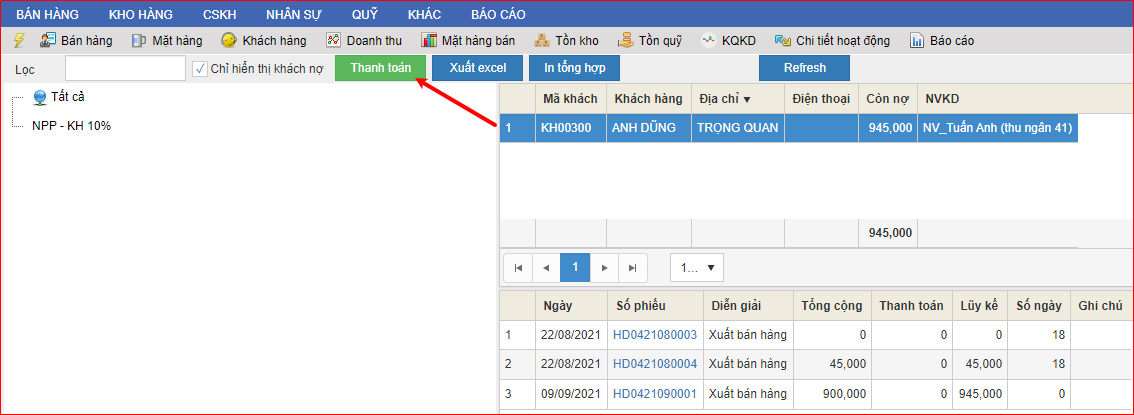Open invoice link HD0421090001
The width and height of the screenshot is (1134, 415).
(x=655, y=394)
